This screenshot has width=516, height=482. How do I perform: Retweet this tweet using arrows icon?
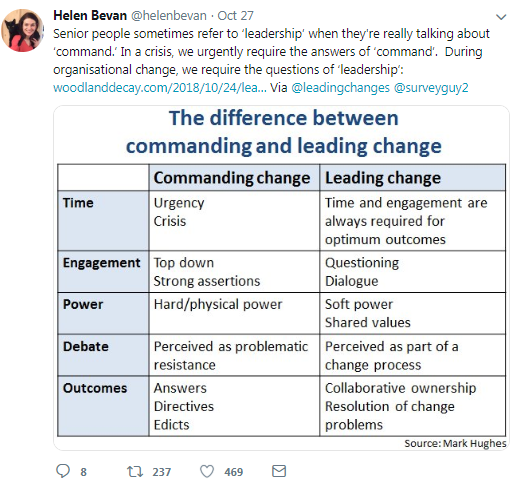[135, 471]
